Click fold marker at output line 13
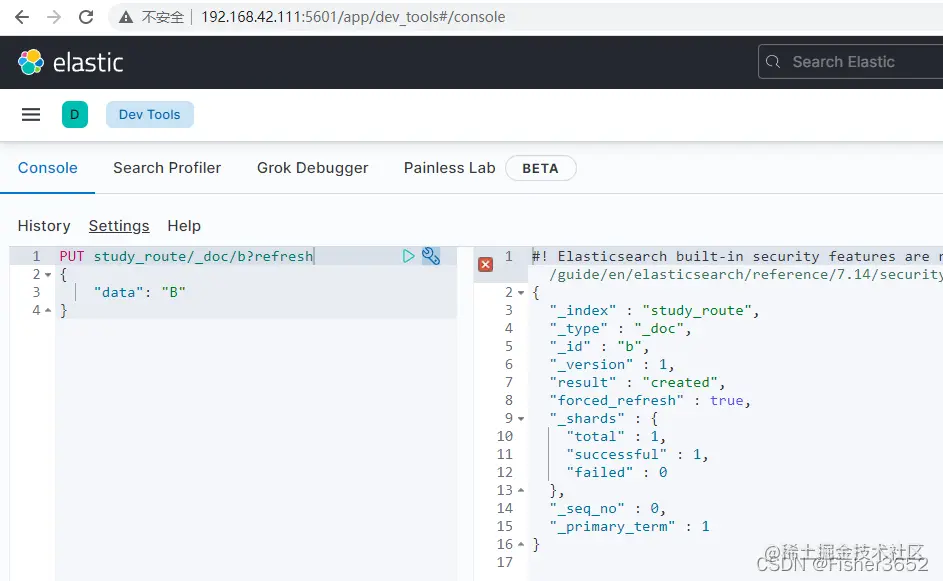The image size is (943, 581). 521,490
